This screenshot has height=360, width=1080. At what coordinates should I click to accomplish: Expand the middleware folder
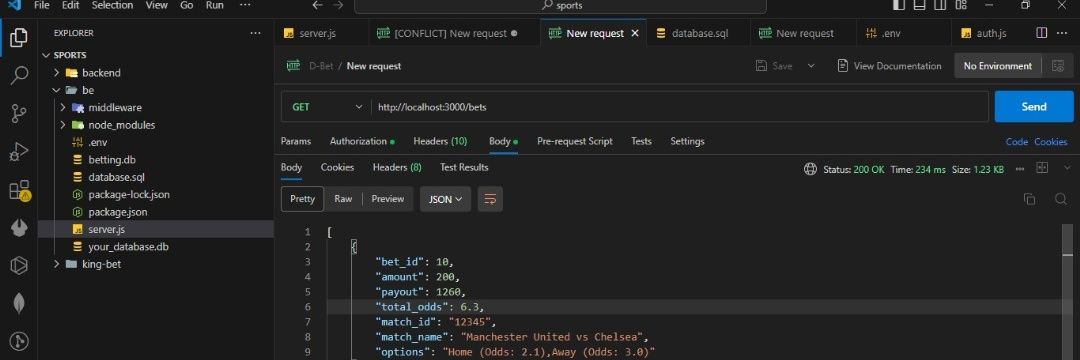tap(63, 107)
